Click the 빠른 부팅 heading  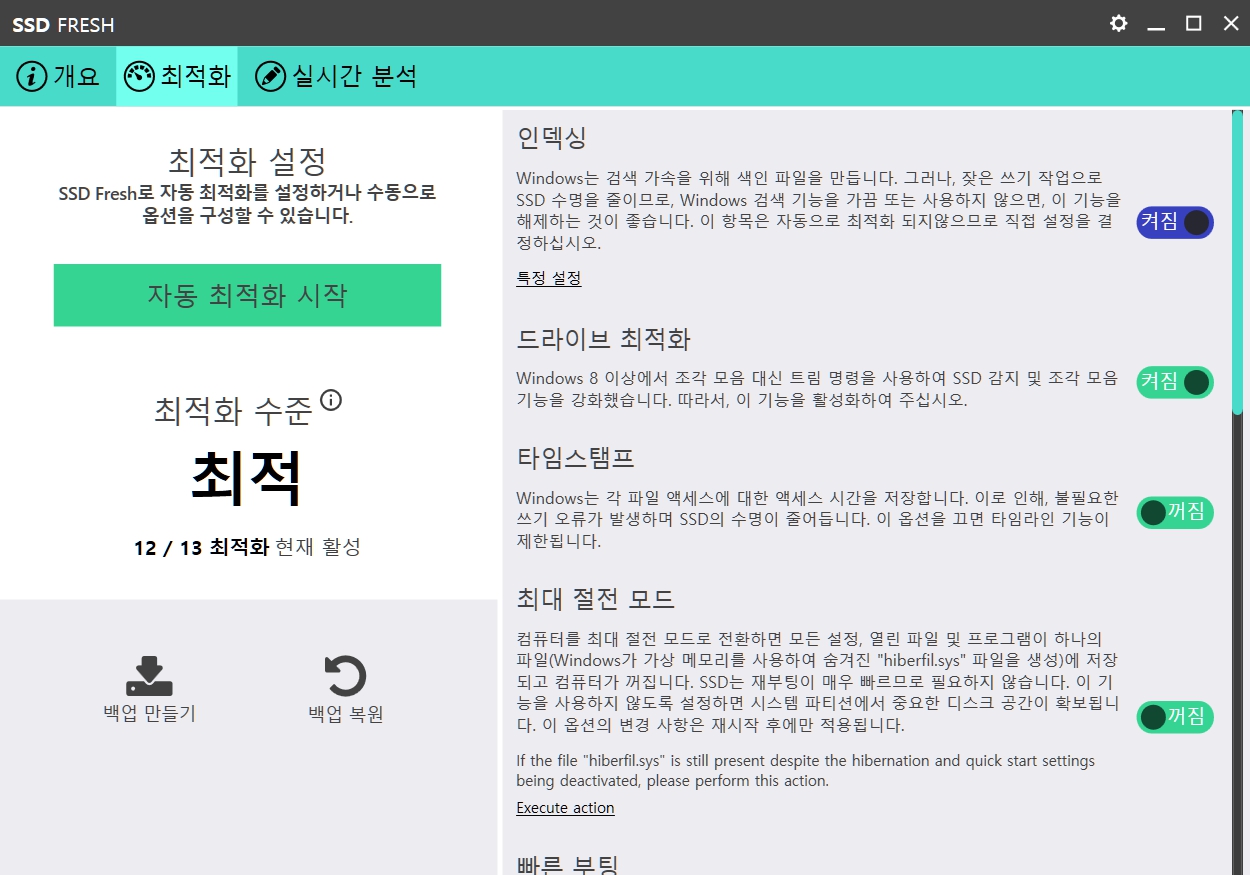tap(568, 864)
